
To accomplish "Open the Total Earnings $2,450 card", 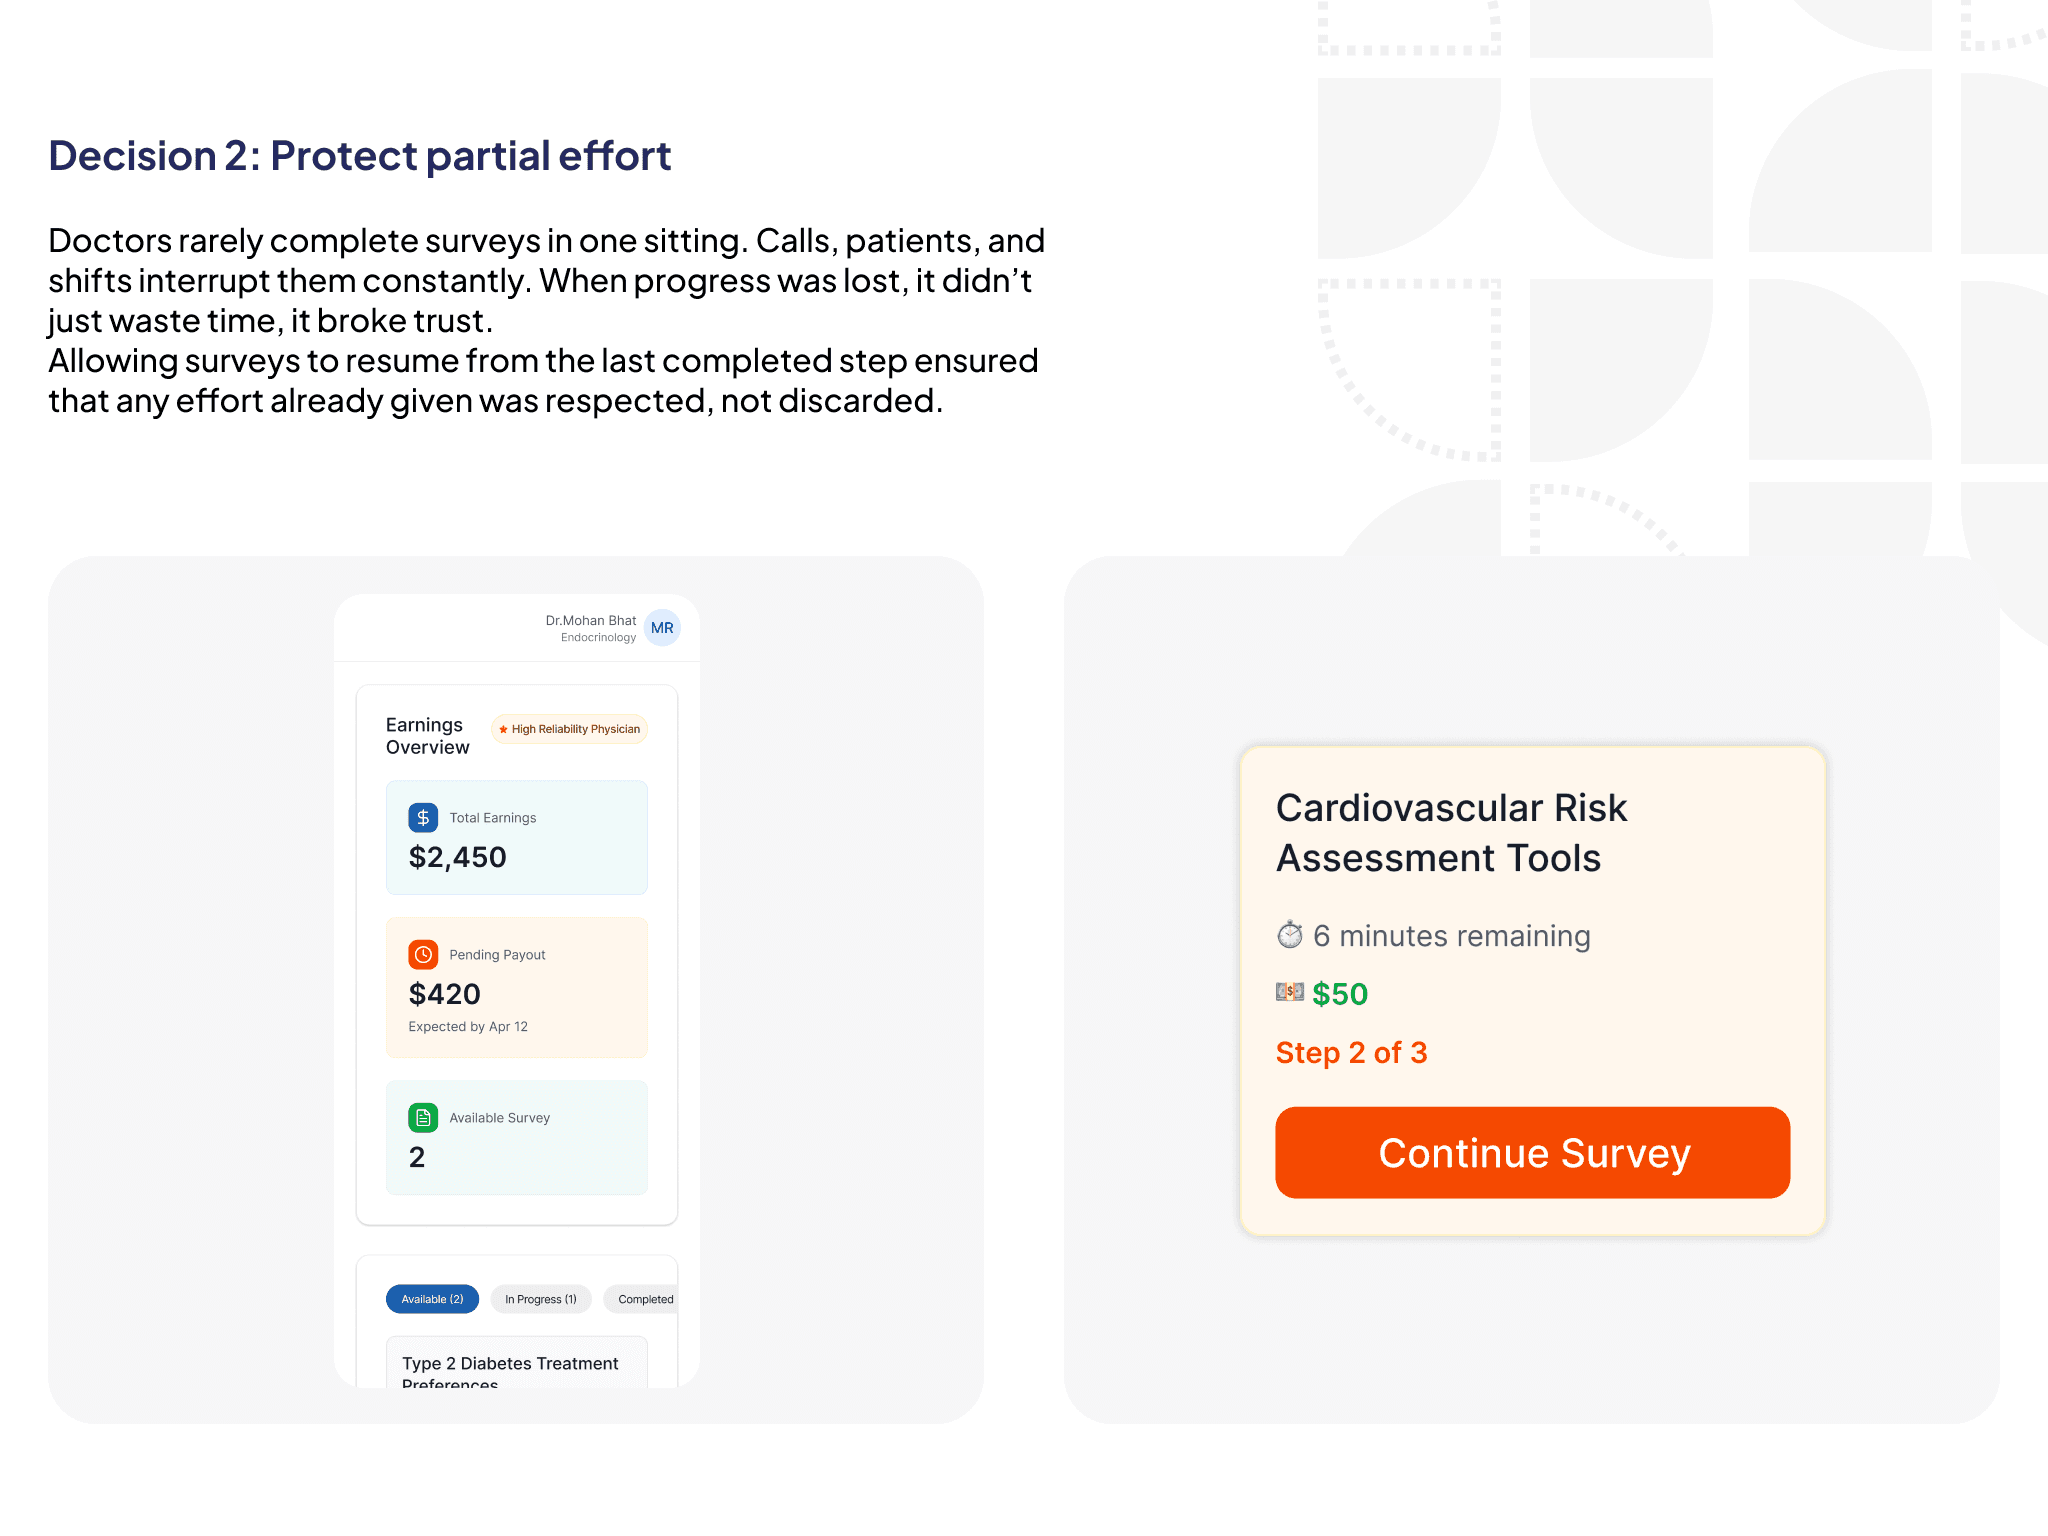I will [517, 838].
